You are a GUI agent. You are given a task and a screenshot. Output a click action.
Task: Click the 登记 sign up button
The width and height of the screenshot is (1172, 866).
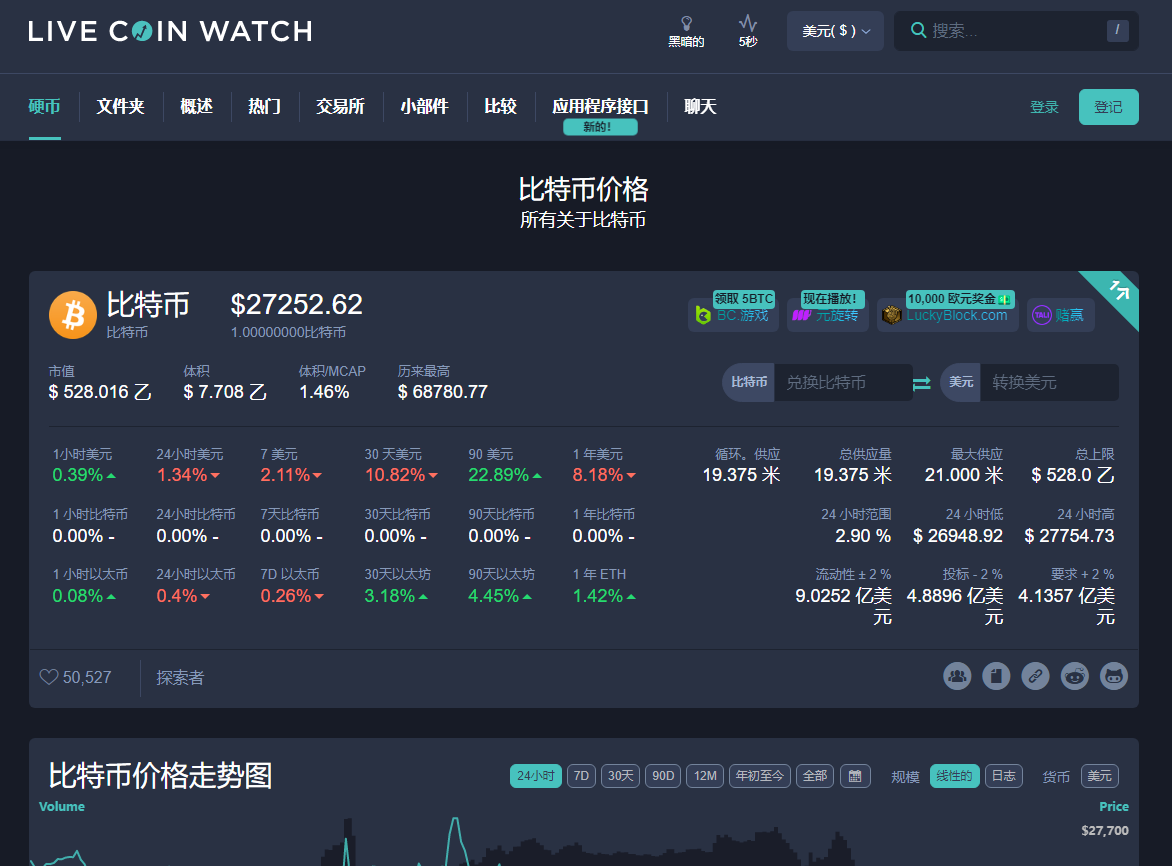1108,107
